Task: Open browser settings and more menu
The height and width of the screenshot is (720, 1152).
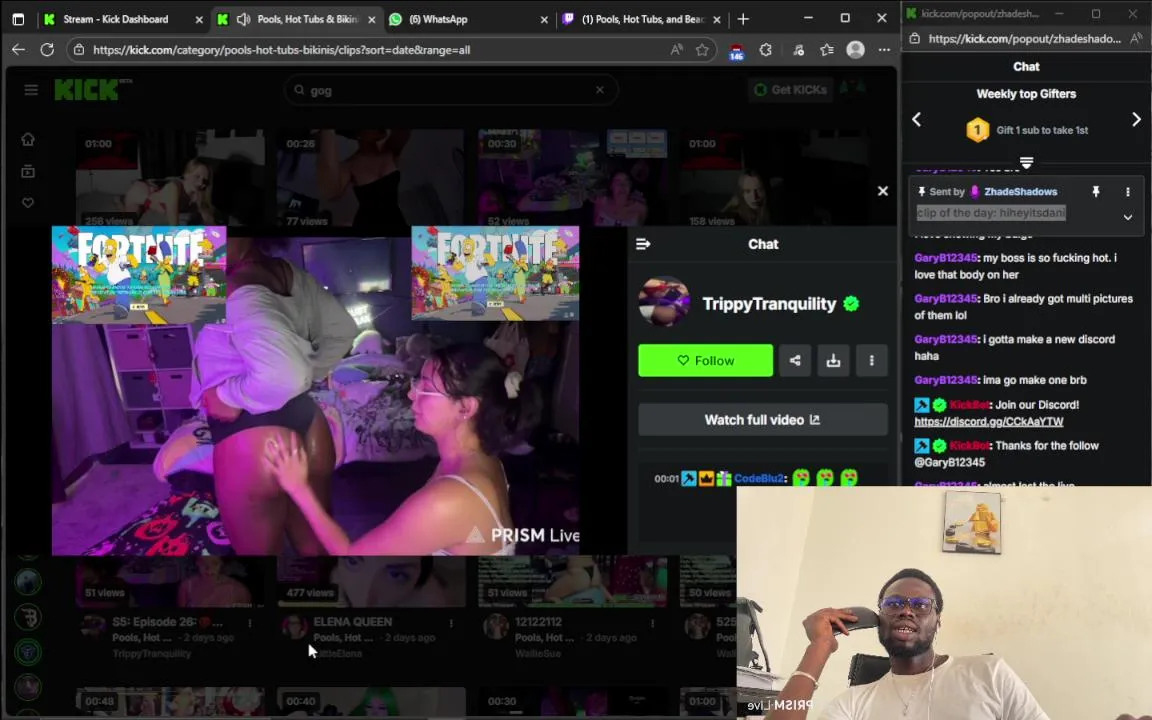Action: pyautogui.click(x=884, y=49)
